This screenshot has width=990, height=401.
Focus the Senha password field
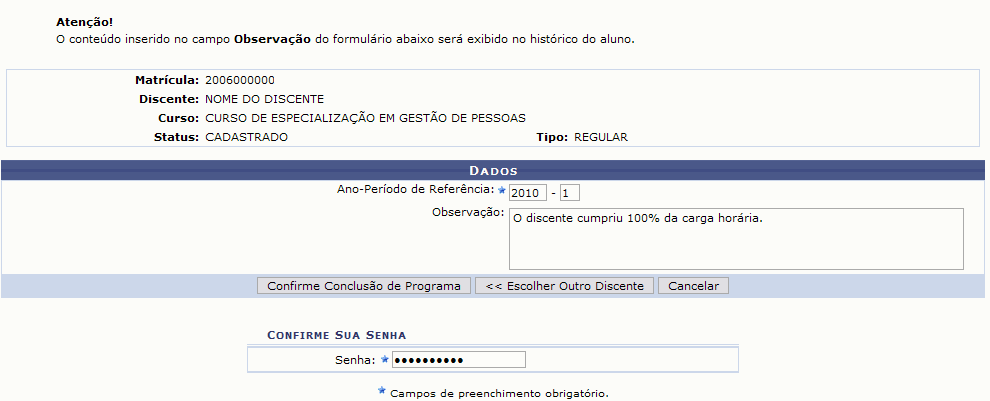click(458, 360)
